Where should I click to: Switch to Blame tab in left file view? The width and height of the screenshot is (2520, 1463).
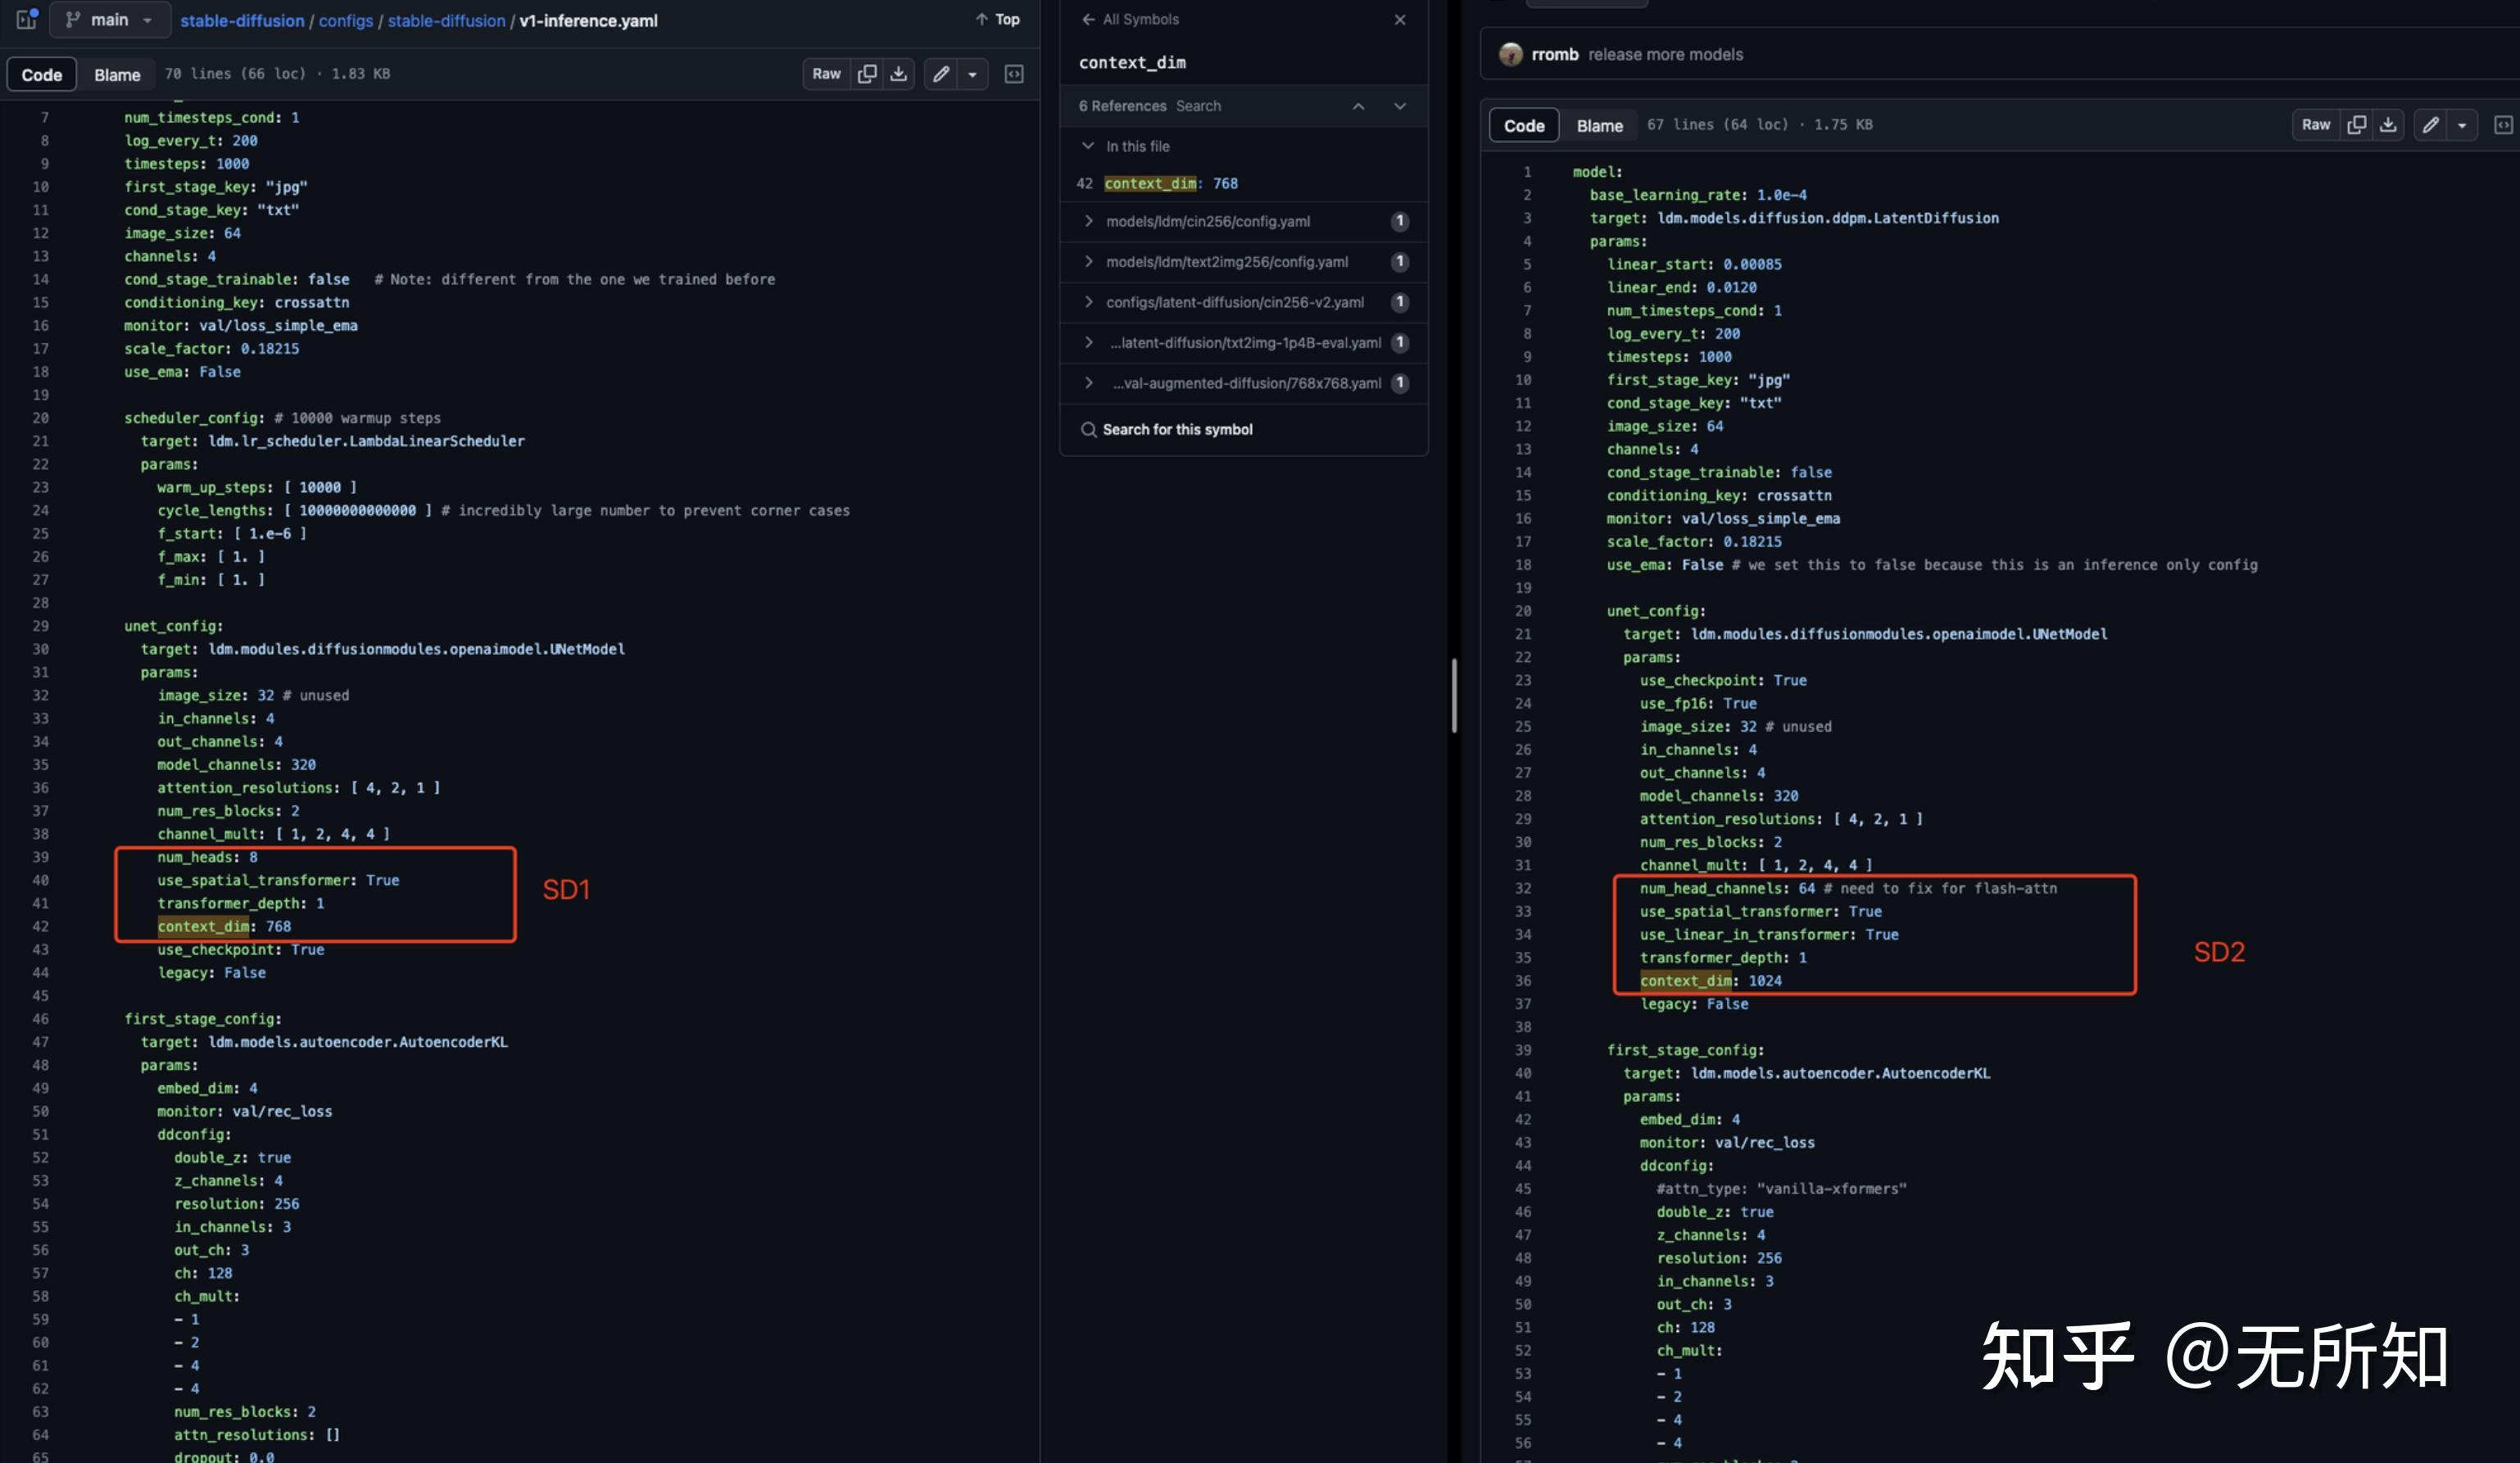[x=117, y=75]
